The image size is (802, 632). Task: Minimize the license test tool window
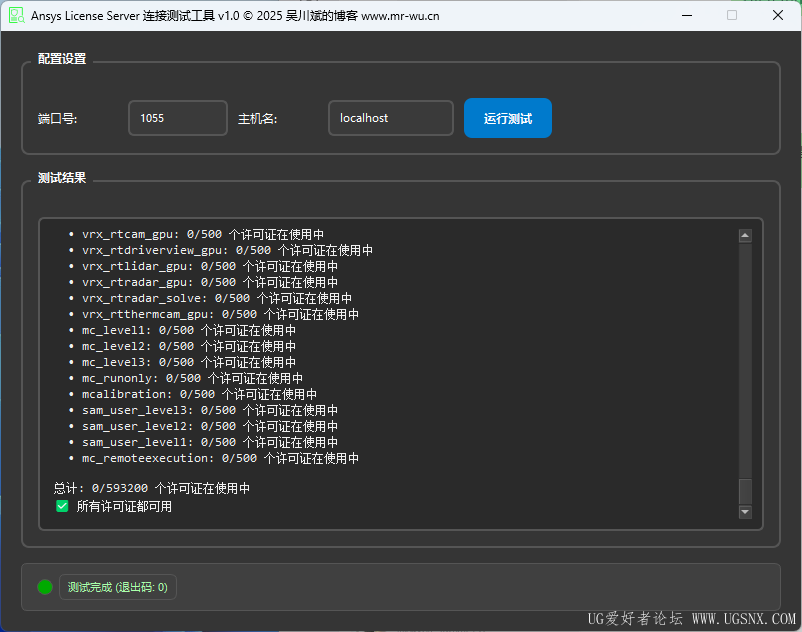687,15
